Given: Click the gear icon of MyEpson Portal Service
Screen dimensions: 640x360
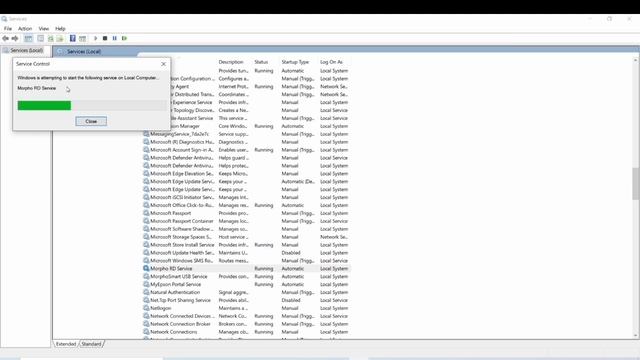Looking at the screenshot, I should (146, 284).
